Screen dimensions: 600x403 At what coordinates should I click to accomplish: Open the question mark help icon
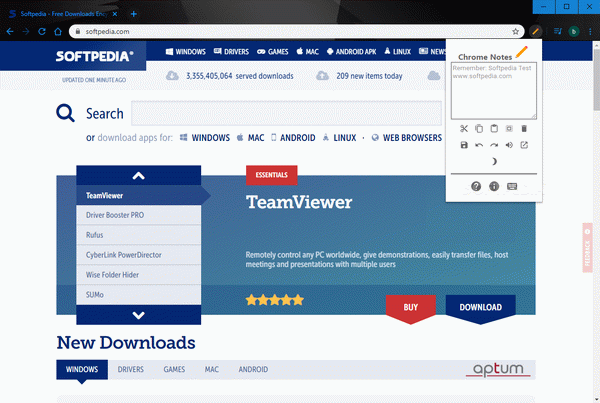coord(476,186)
